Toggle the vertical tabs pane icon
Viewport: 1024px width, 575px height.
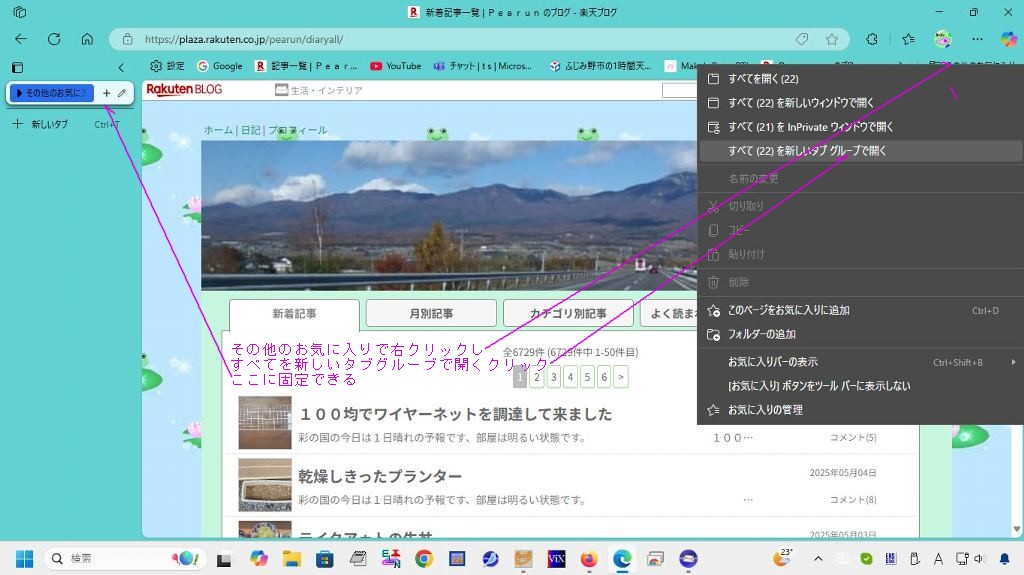pyautogui.click(x=17, y=67)
